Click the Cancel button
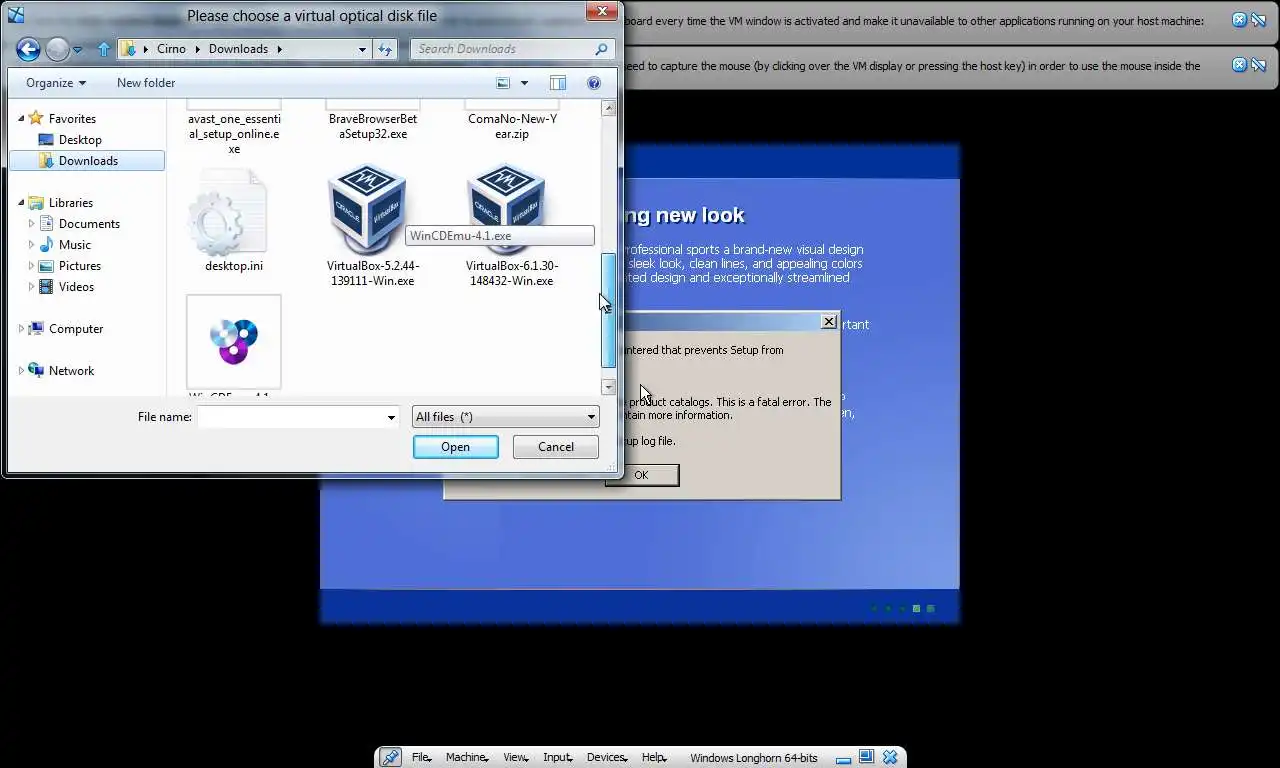 556,447
